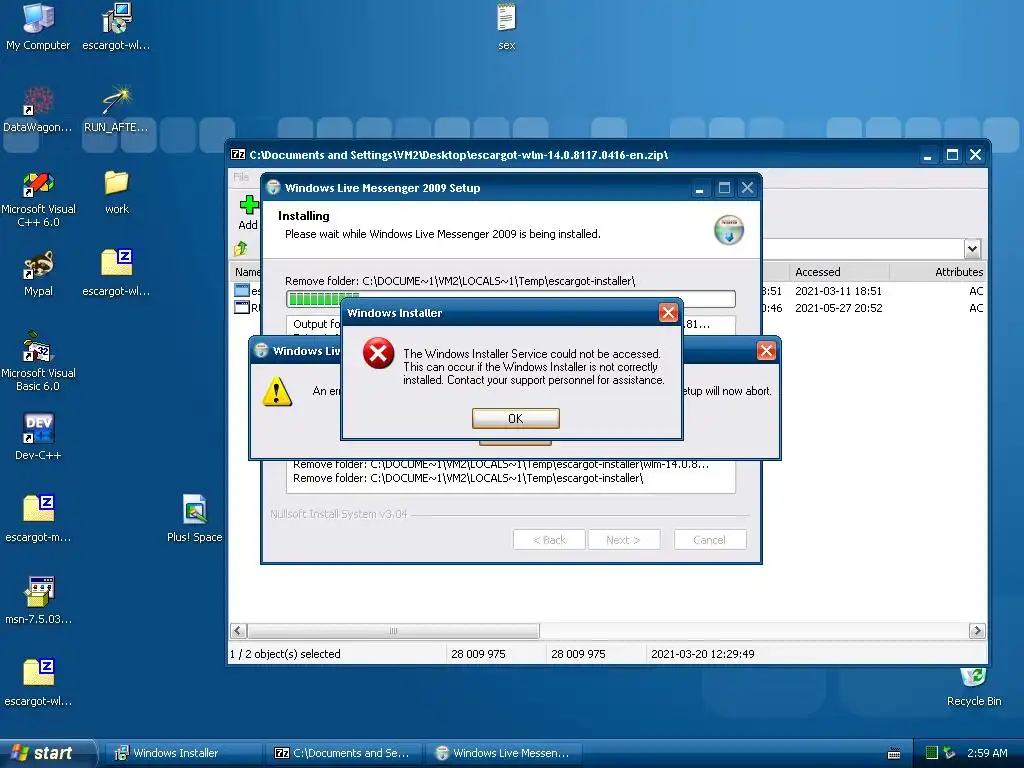Launch Mypal browser shortcut

[38, 273]
